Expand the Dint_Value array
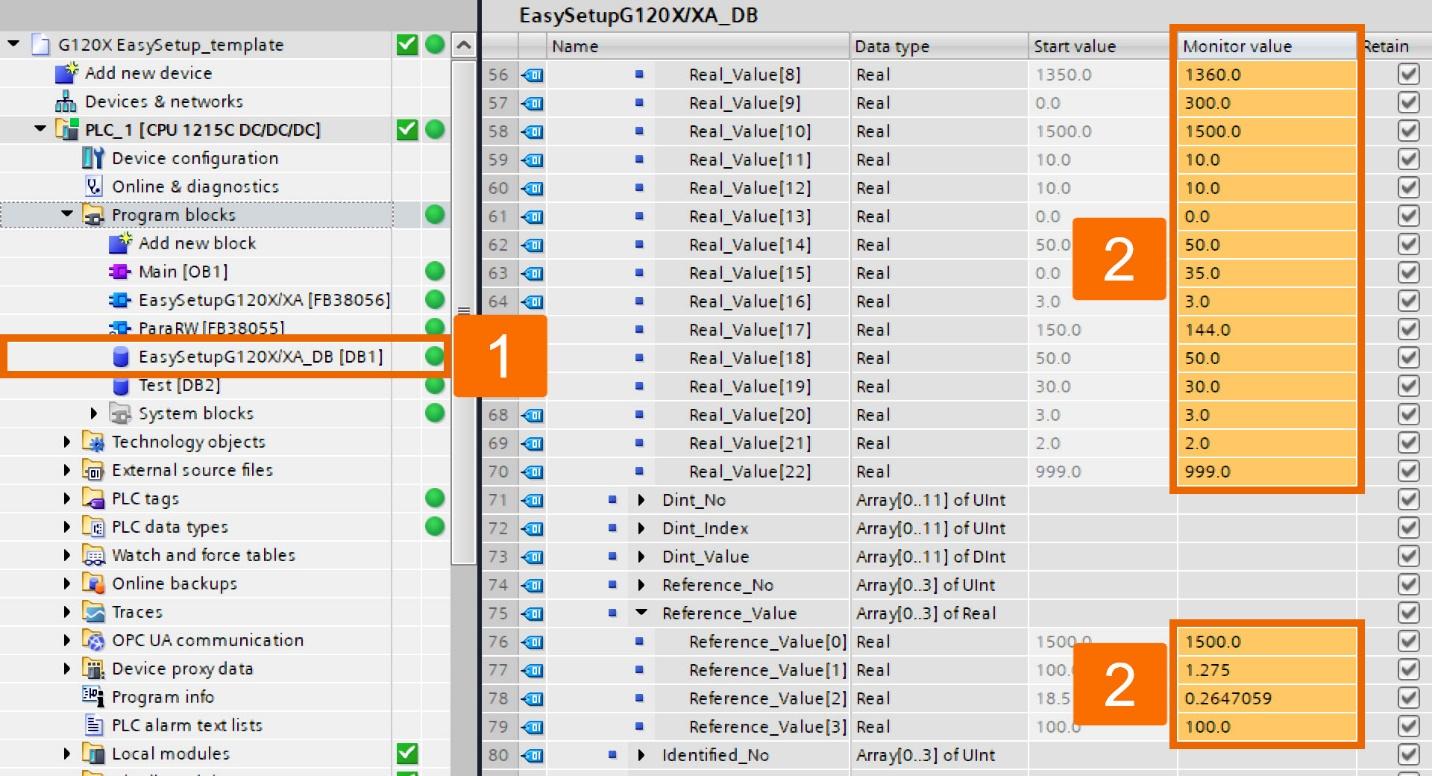Image resolution: width=1432 pixels, height=776 pixels. [x=641, y=557]
